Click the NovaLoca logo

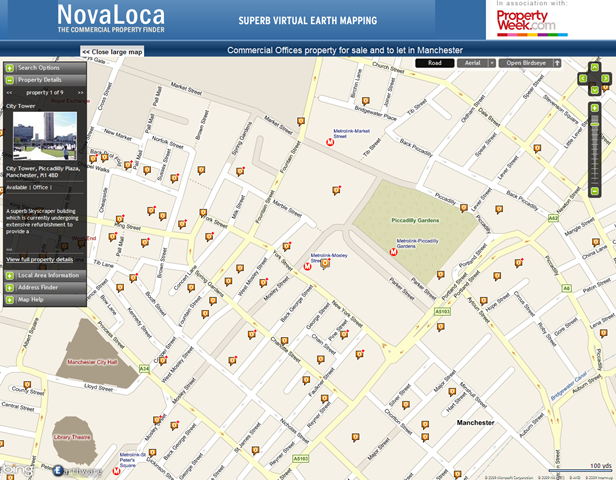tap(111, 18)
